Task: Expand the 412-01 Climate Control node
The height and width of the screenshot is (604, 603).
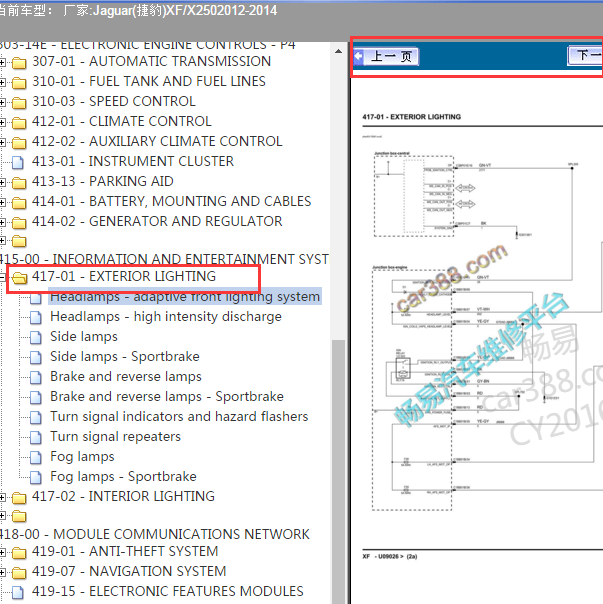Action: click(x=2, y=122)
